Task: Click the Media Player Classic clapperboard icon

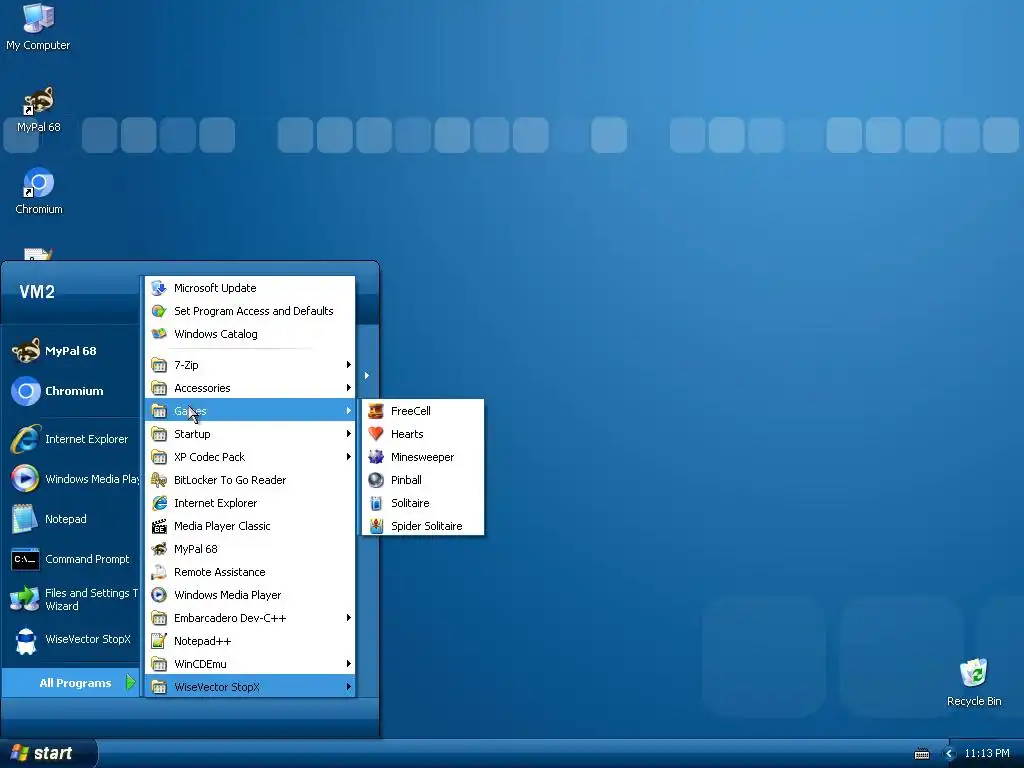Action: [159, 526]
